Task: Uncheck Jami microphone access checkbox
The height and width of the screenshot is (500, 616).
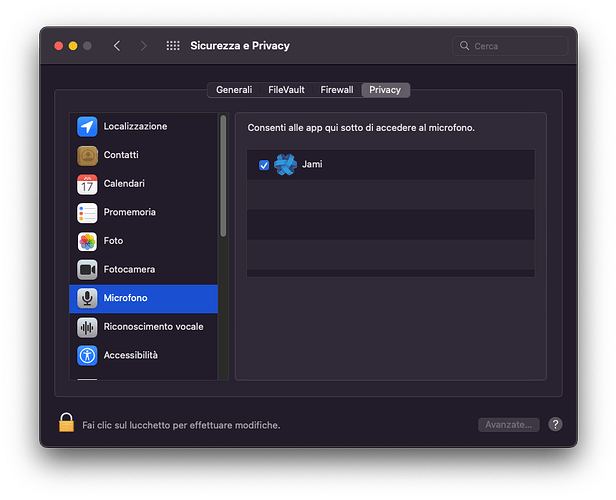Action: [x=264, y=165]
